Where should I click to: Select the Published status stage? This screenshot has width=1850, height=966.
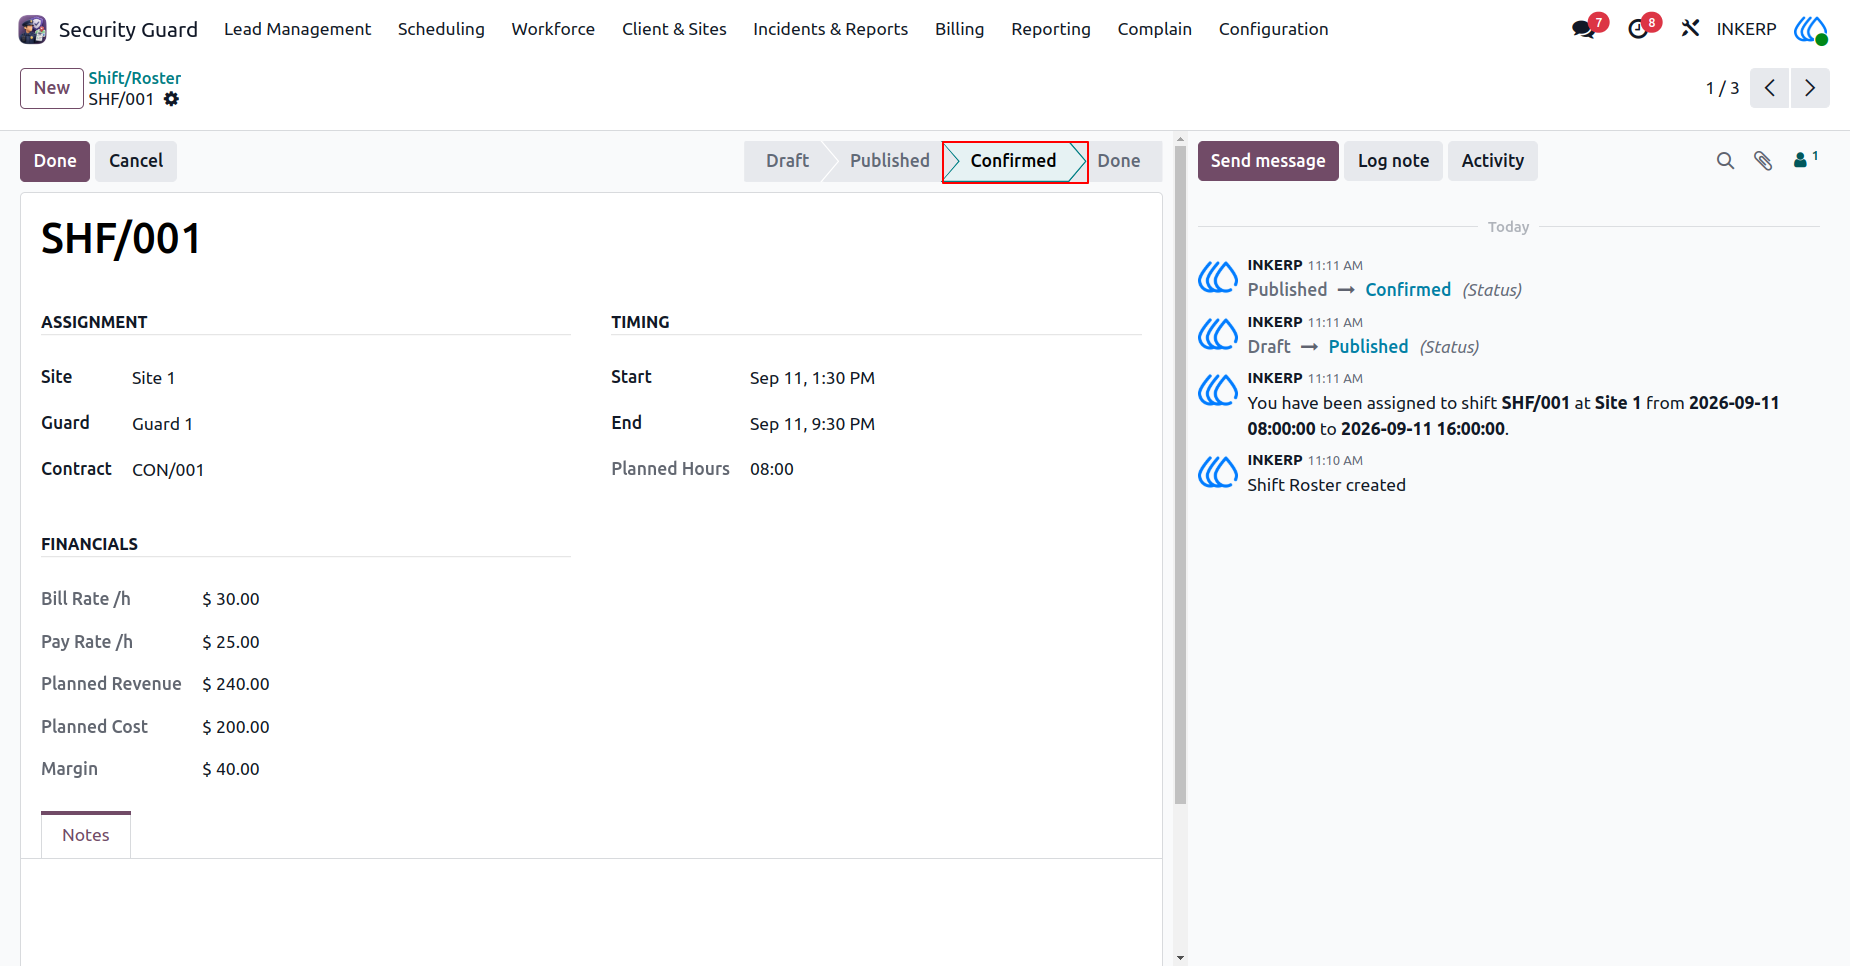[889, 161]
